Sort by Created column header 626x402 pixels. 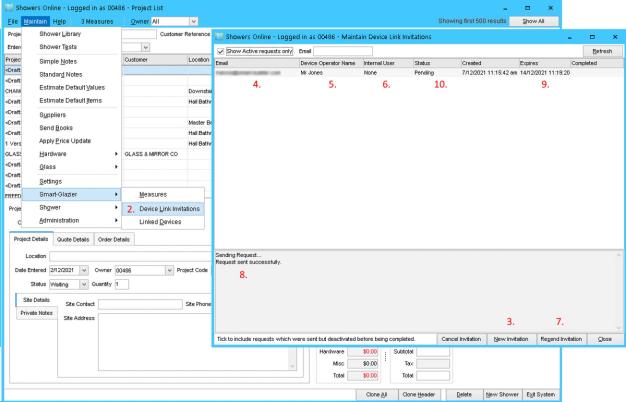490,63
